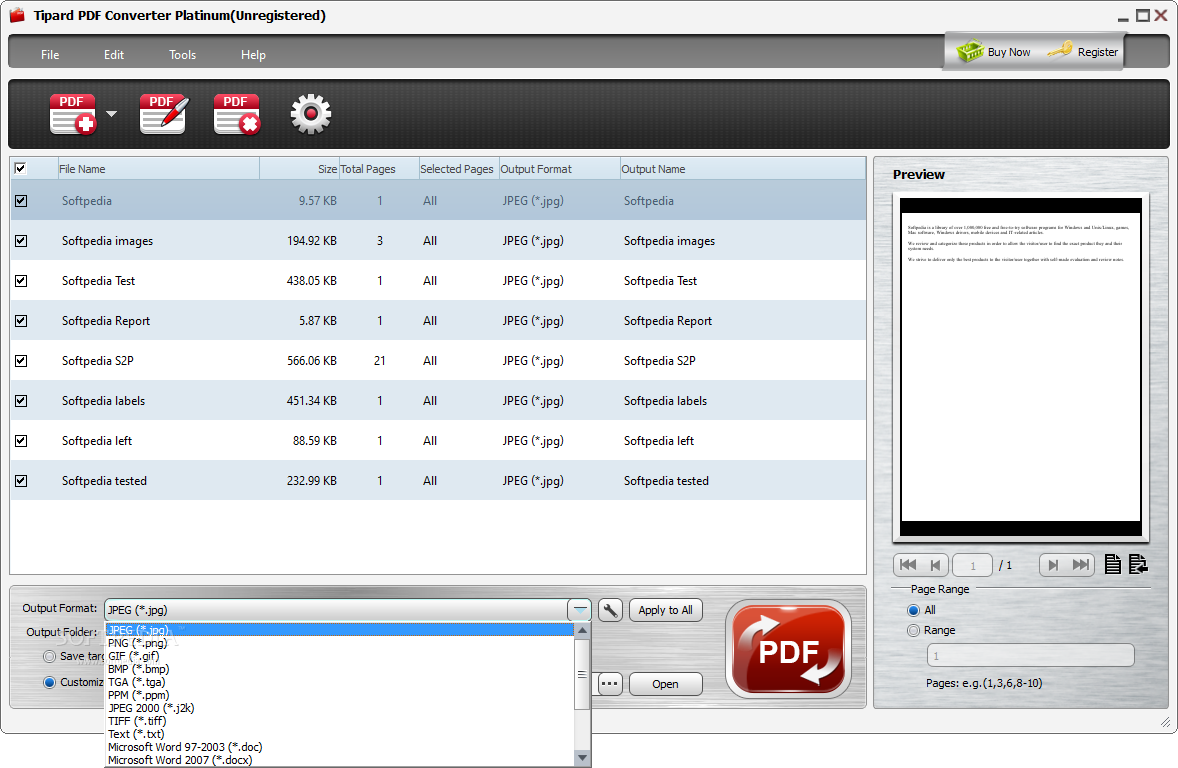Click format list scrollbar up arrow

582,630
